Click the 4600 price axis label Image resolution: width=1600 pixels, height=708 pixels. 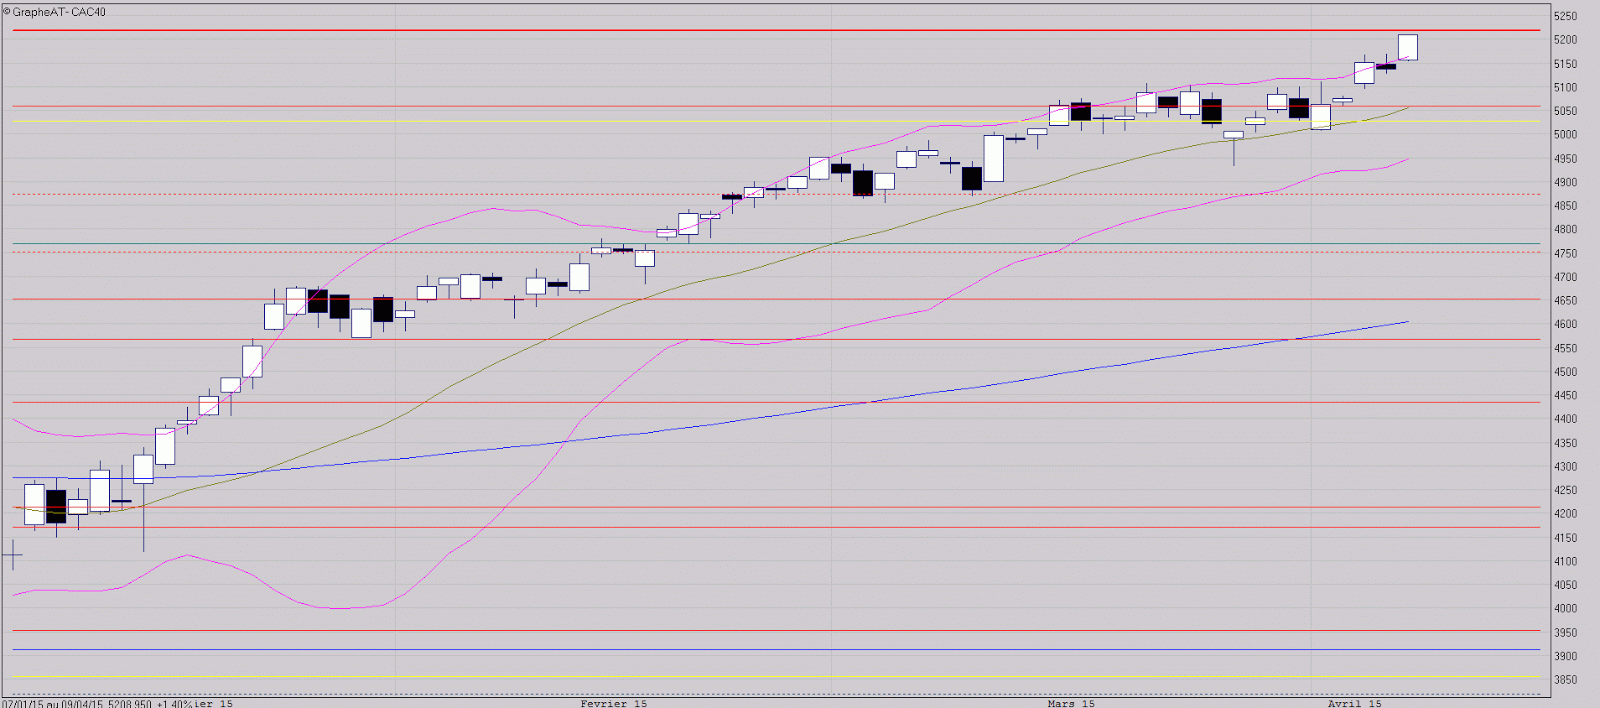point(1565,325)
